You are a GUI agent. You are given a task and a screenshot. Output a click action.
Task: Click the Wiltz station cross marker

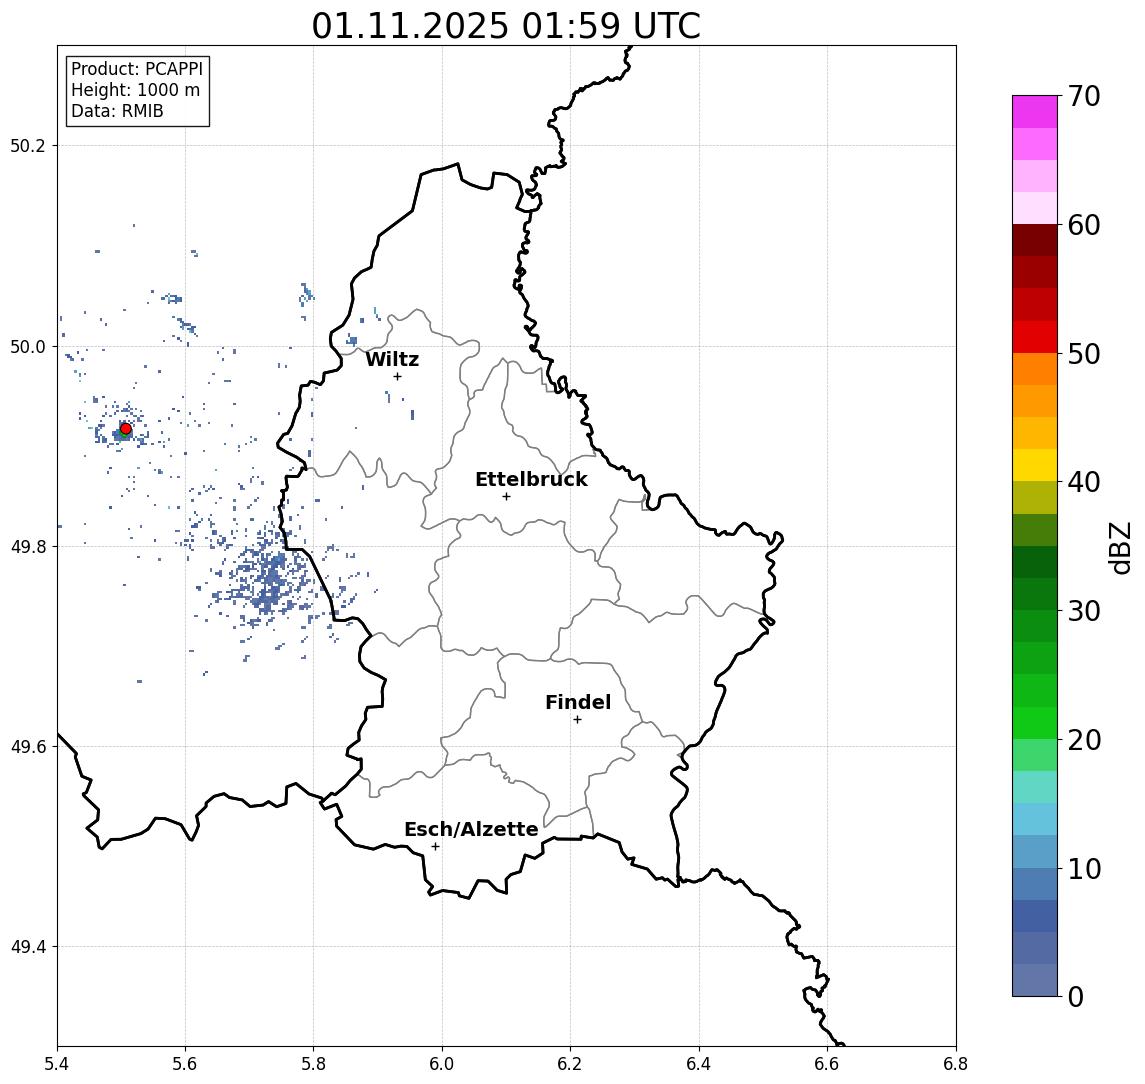(x=397, y=377)
